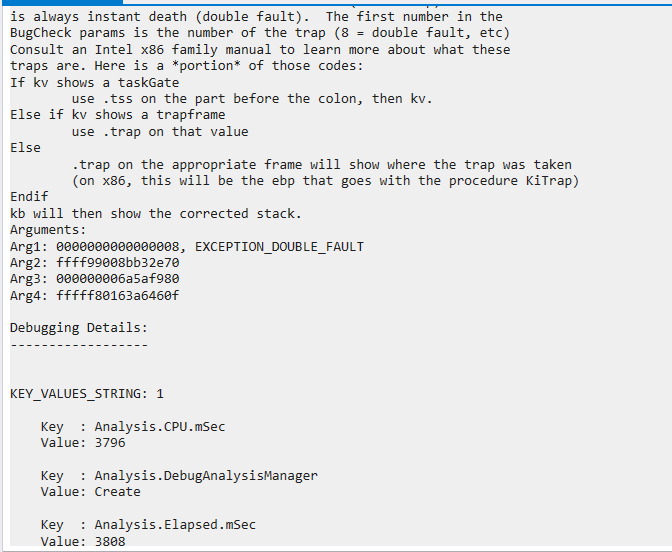
Task: Click the 'kb will then show' line
Action: pos(156,214)
